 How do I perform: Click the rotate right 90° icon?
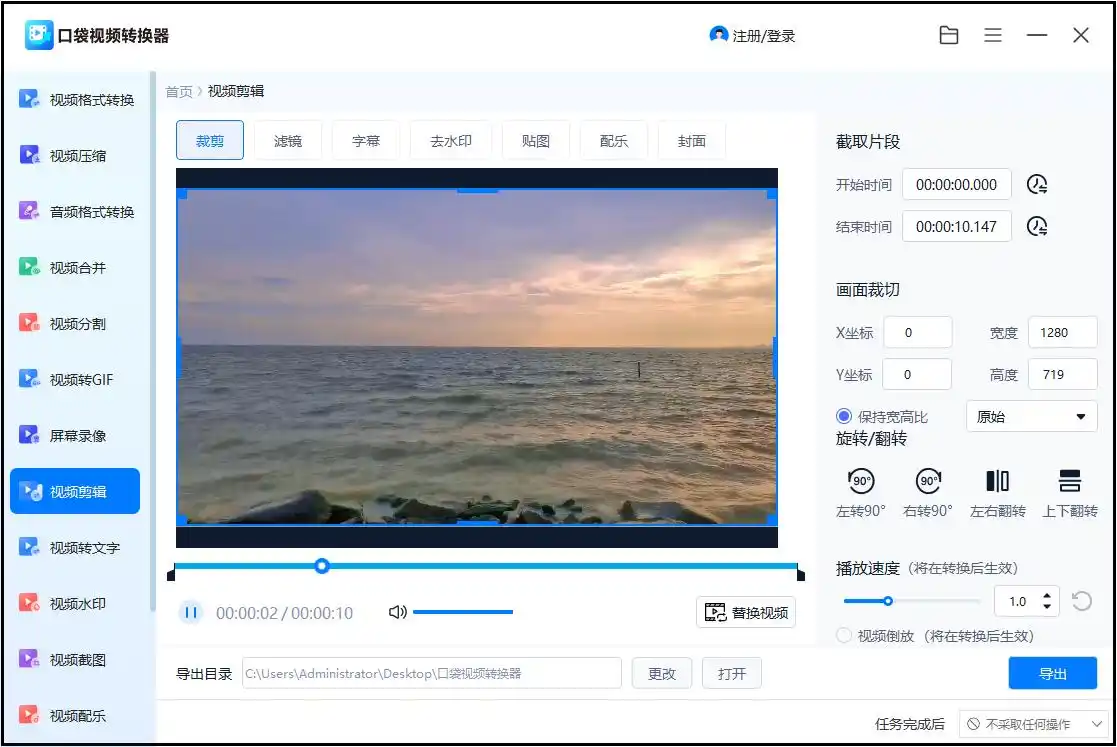pyautogui.click(x=929, y=482)
